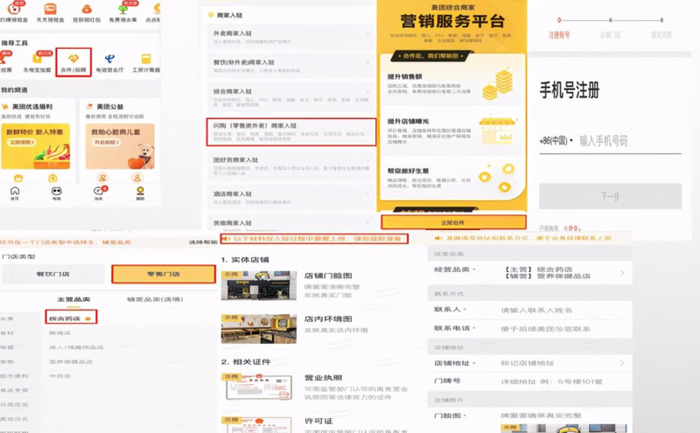The image size is (700, 433).
Task: Switch to the 主营品类 tab
Action: click(74, 299)
